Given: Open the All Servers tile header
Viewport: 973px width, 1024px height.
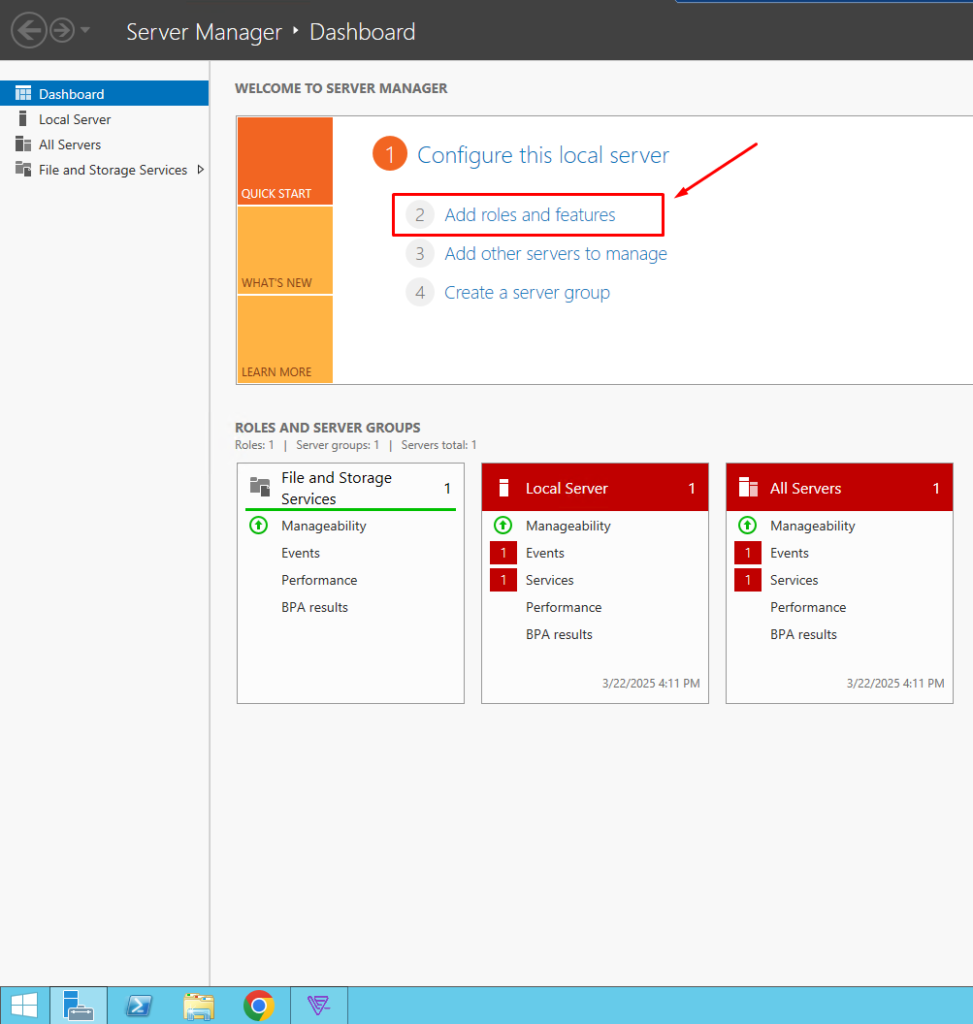Looking at the screenshot, I should tap(839, 488).
